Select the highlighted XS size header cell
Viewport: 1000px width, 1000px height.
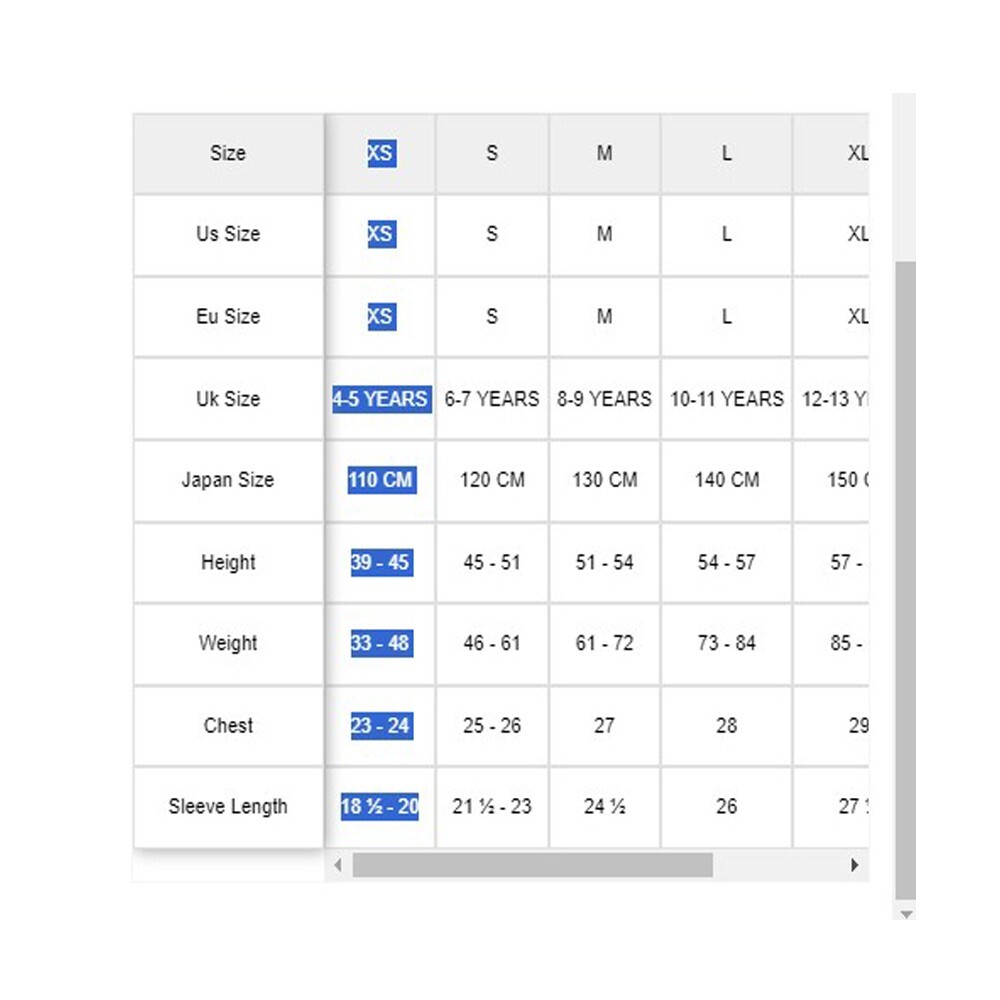(x=381, y=154)
